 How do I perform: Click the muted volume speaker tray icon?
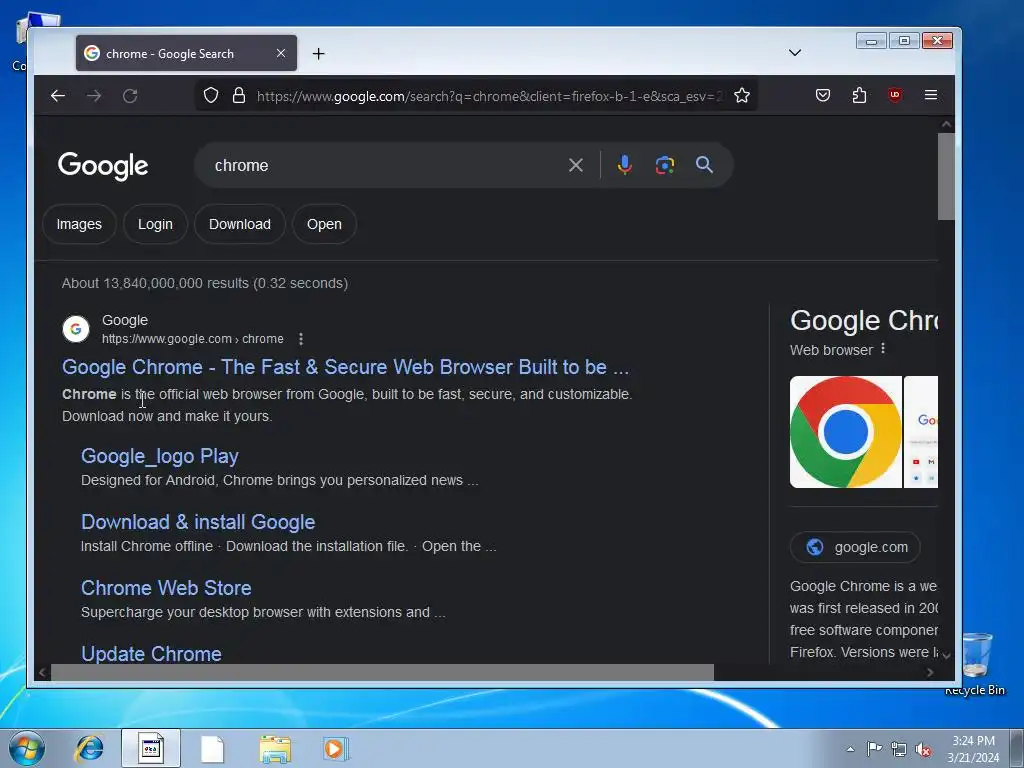(x=923, y=749)
